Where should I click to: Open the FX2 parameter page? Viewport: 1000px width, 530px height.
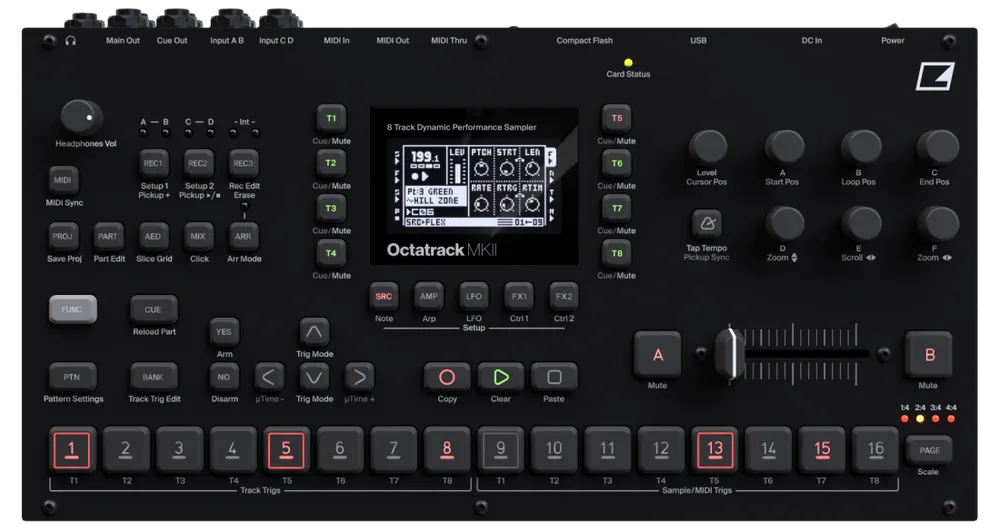click(564, 297)
